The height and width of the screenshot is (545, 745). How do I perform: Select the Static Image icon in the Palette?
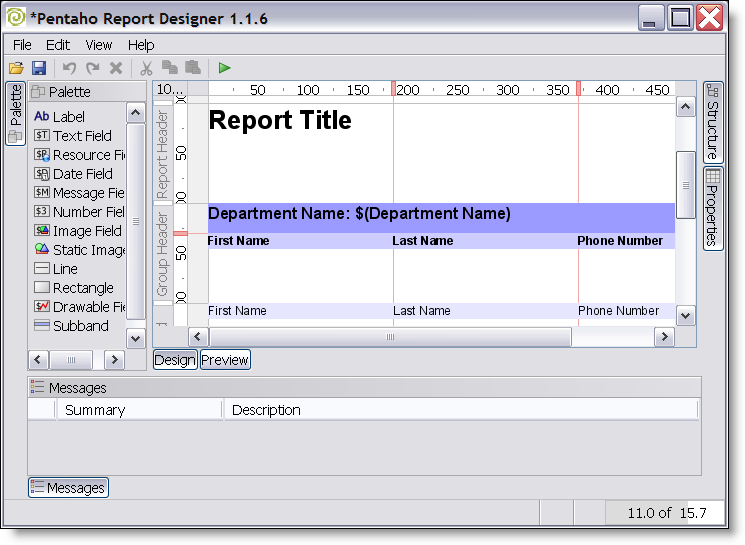coord(42,249)
